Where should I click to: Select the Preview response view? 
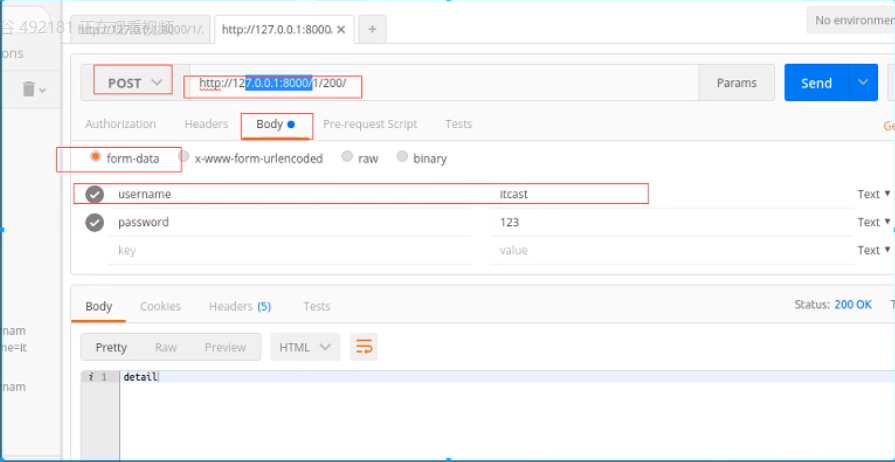(225, 347)
